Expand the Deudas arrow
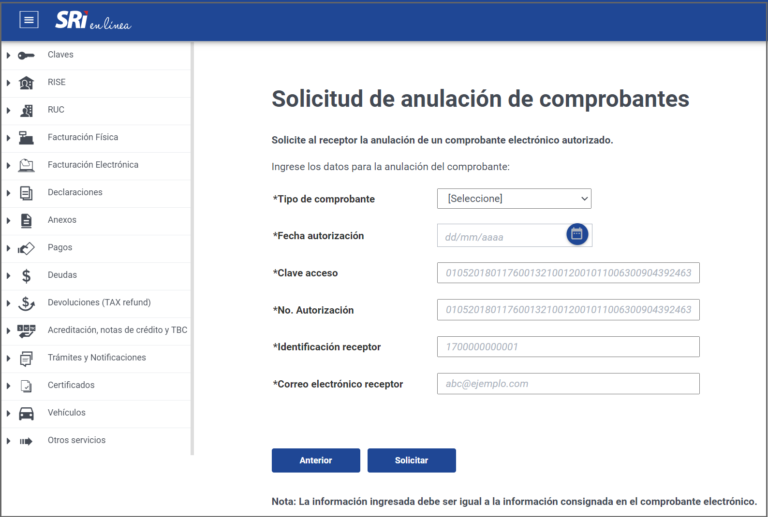This screenshot has width=768, height=517. click(x=8, y=276)
